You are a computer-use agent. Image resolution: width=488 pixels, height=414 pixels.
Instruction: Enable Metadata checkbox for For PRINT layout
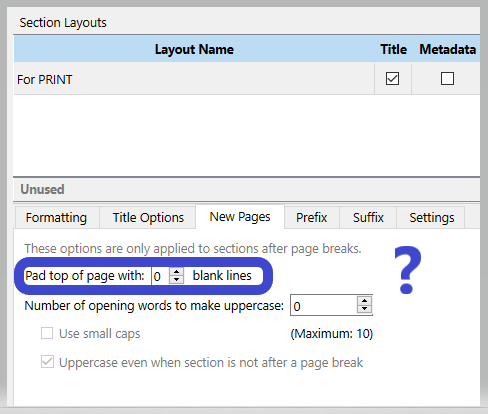pos(447,79)
